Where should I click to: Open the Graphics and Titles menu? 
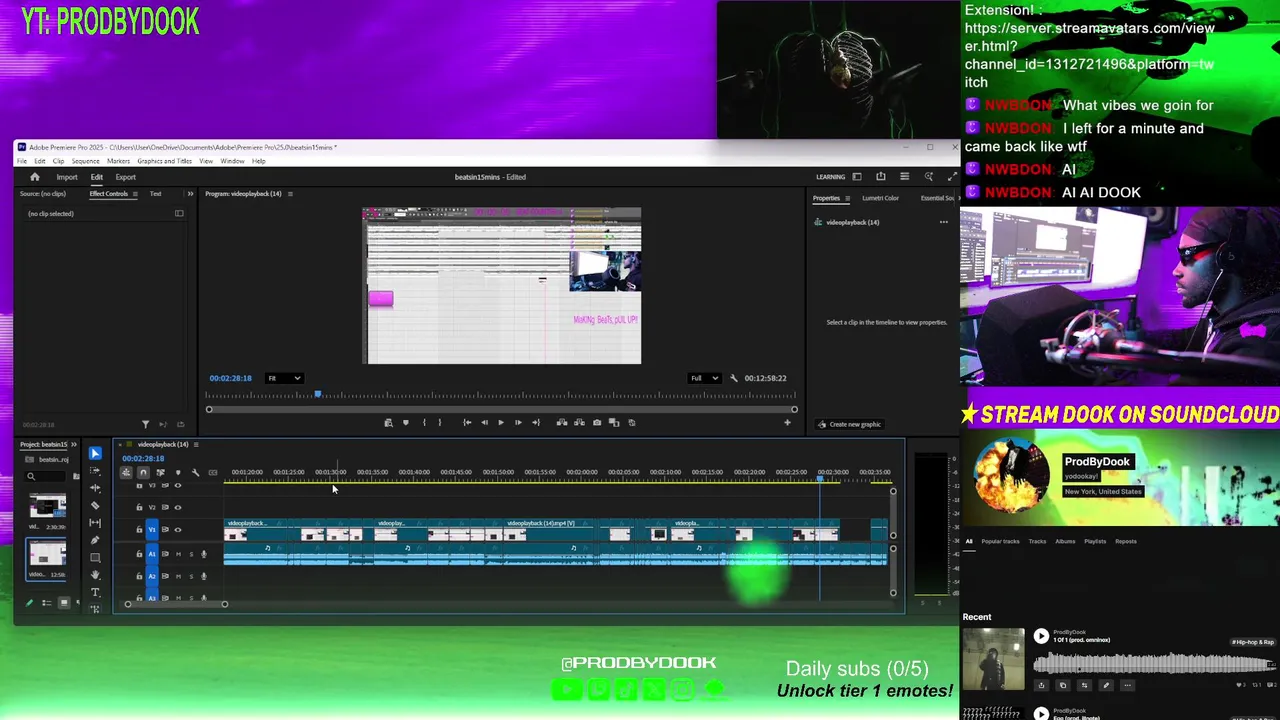[x=164, y=161]
